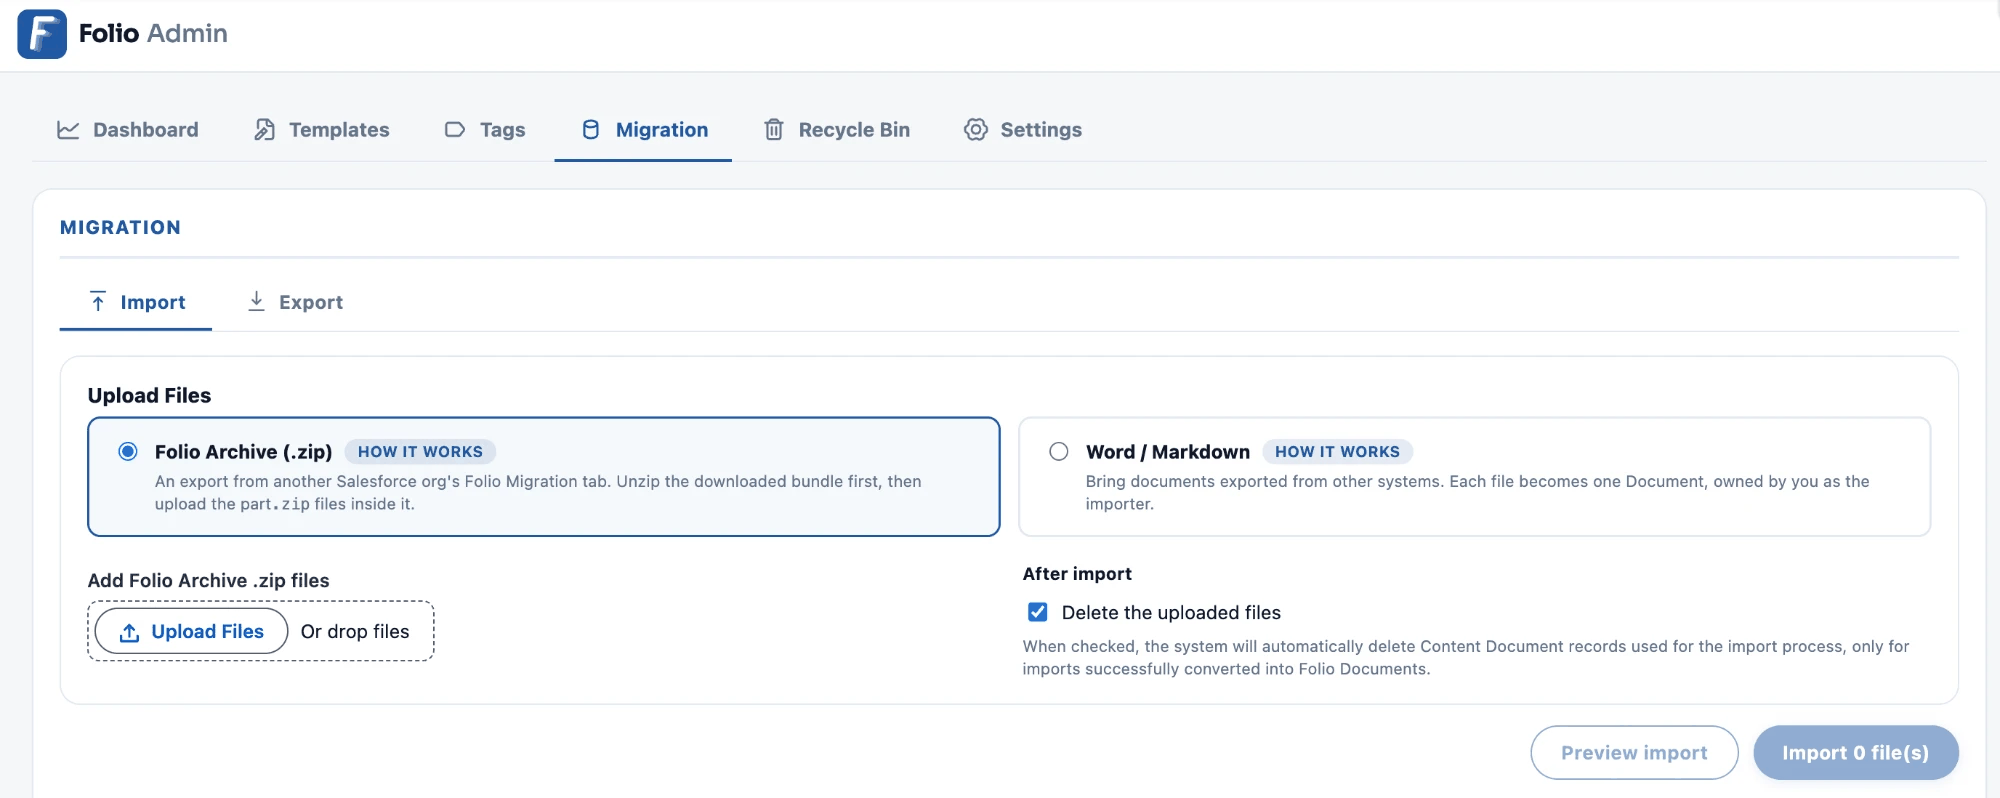This screenshot has height=798, width=2000.
Task: Click the Word / Markdown description text
Action: point(1477,493)
